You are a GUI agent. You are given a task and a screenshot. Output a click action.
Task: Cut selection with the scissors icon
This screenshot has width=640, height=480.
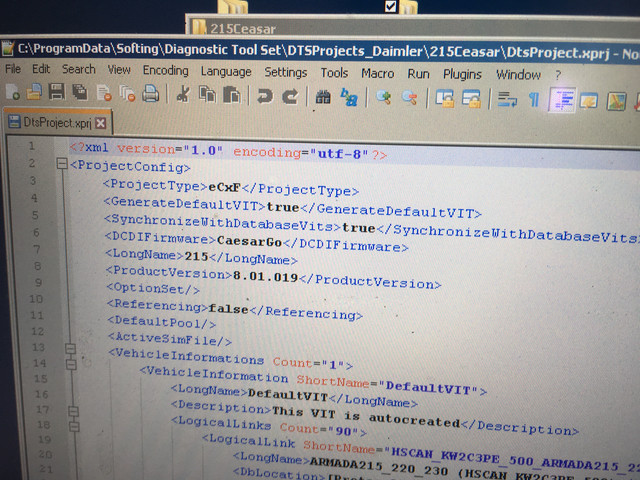(x=183, y=94)
